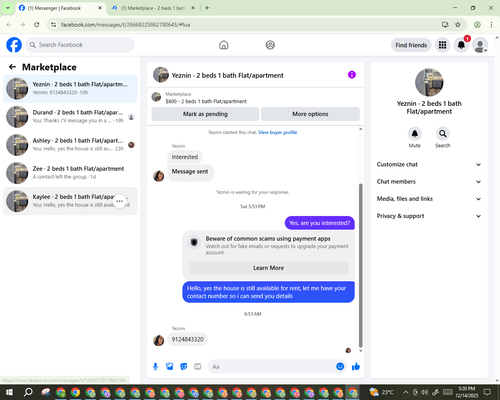Open the Friends/profile circle icon in top nav
This screenshot has height=400, width=500.
[x=270, y=45]
